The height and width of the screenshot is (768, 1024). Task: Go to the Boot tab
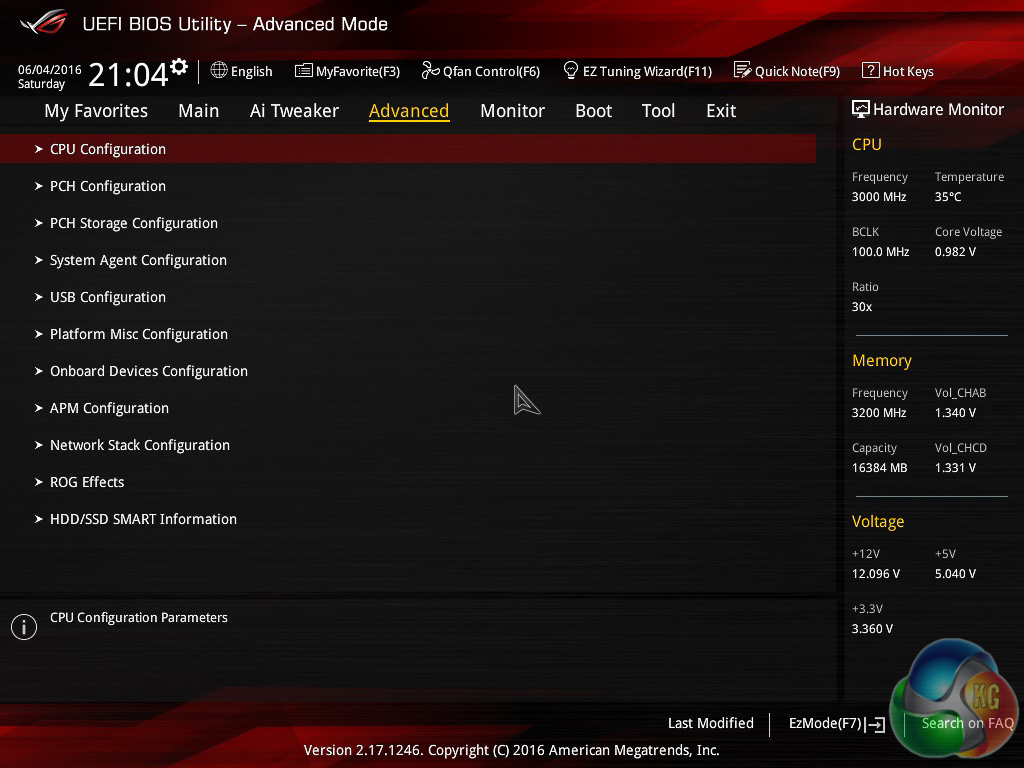pos(593,111)
